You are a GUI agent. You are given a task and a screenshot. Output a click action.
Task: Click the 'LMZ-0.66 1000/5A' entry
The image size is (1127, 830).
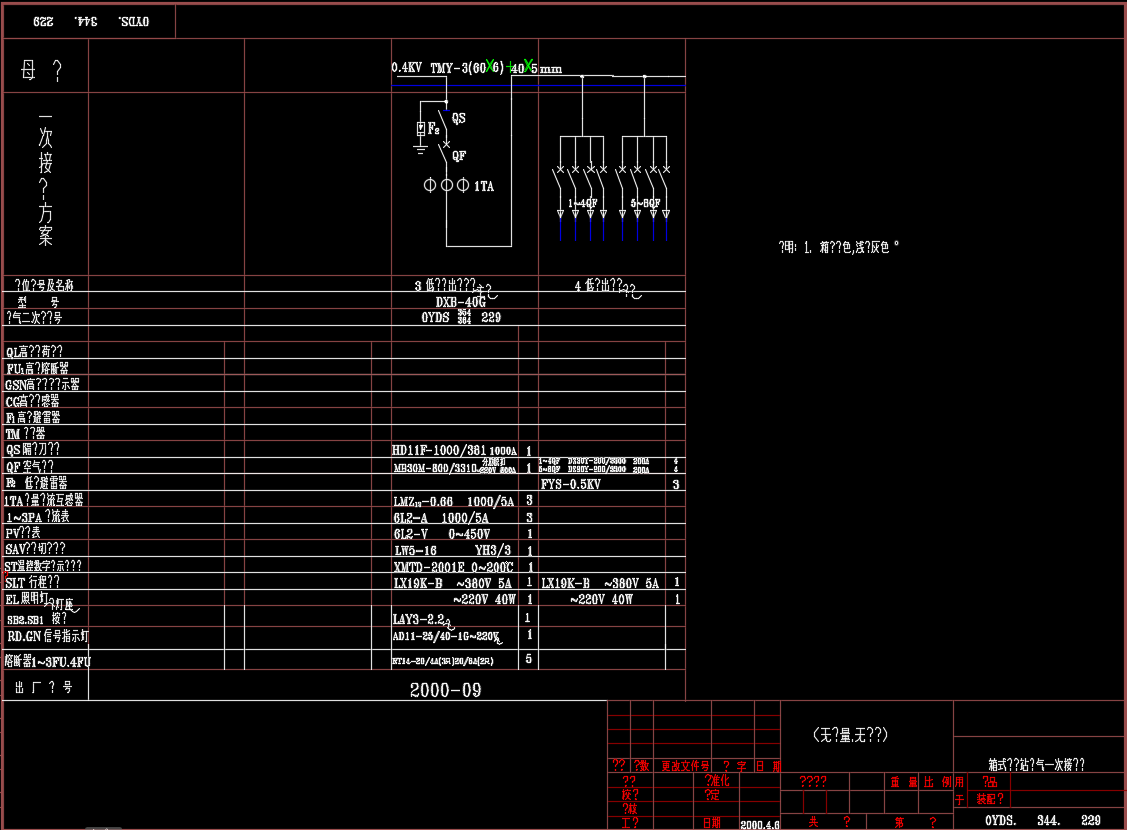[454, 502]
